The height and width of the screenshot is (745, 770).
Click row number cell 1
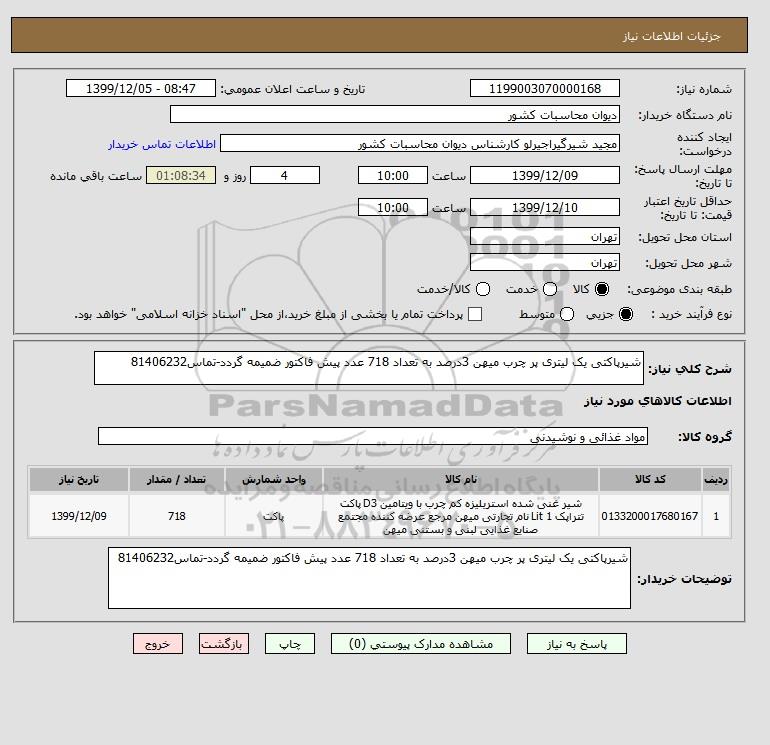pyautogui.click(x=716, y=516)
